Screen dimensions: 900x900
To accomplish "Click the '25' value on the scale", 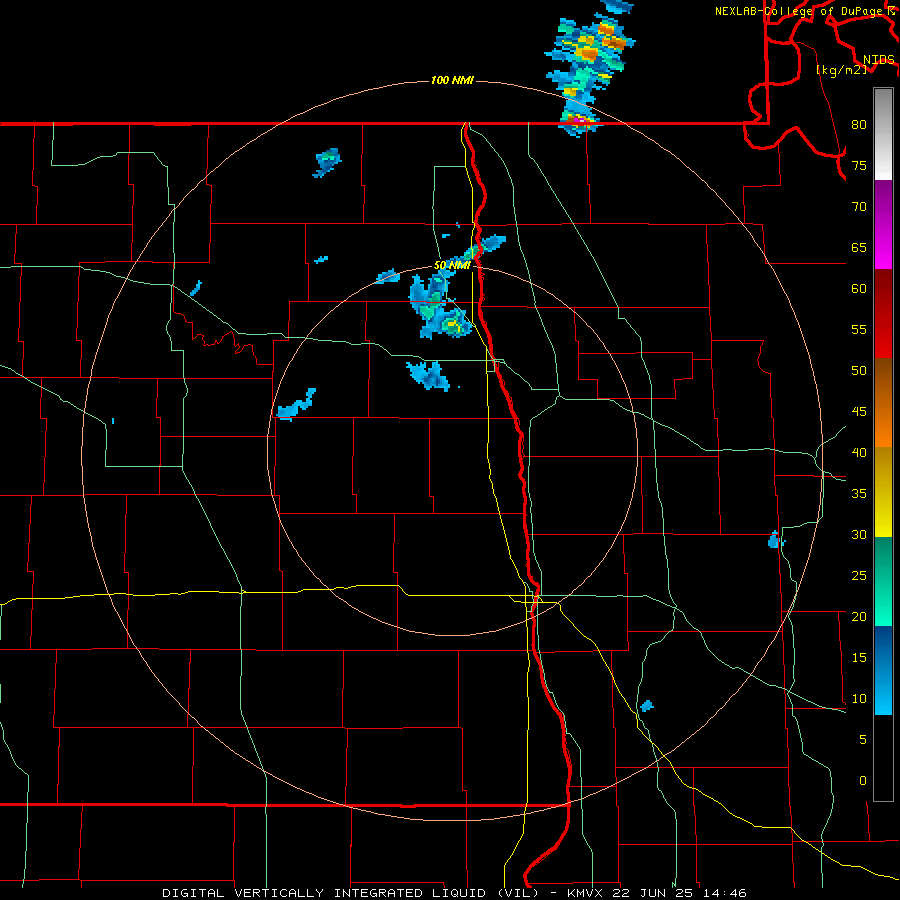I will coord(859,576).
